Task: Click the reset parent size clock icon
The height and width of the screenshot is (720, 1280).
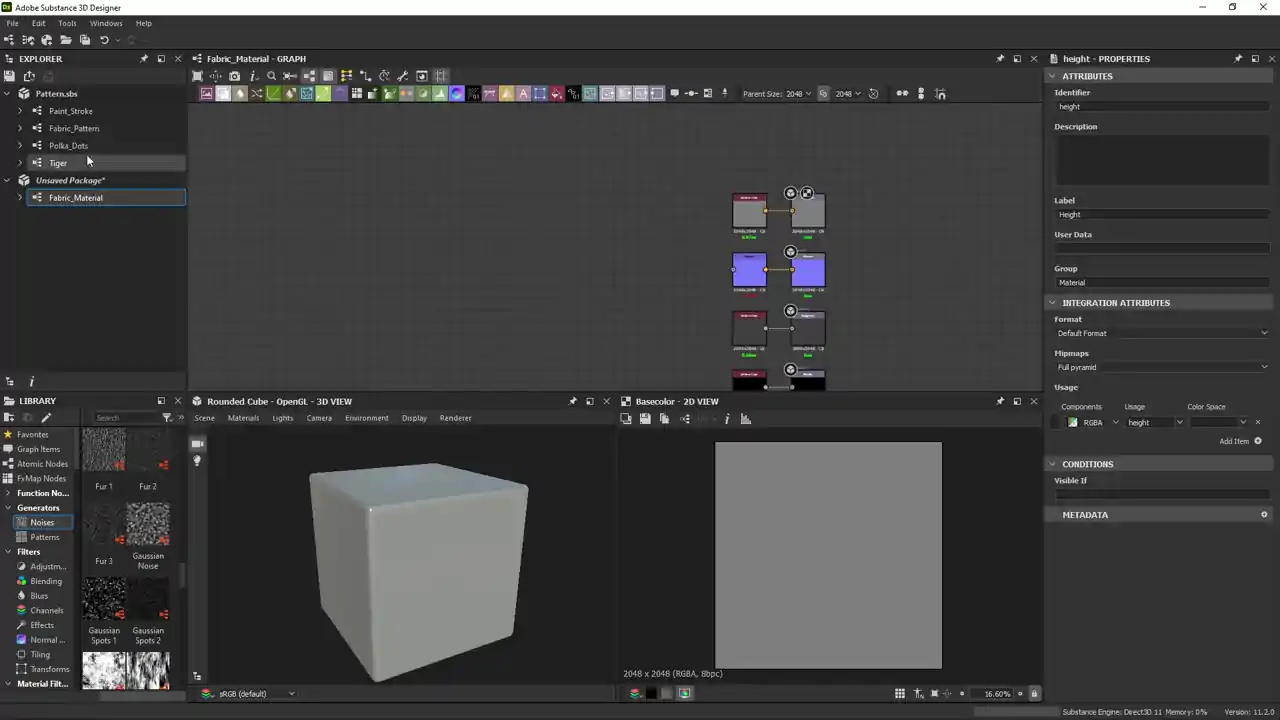Action: pyautogui.click(x=873, y=94)
